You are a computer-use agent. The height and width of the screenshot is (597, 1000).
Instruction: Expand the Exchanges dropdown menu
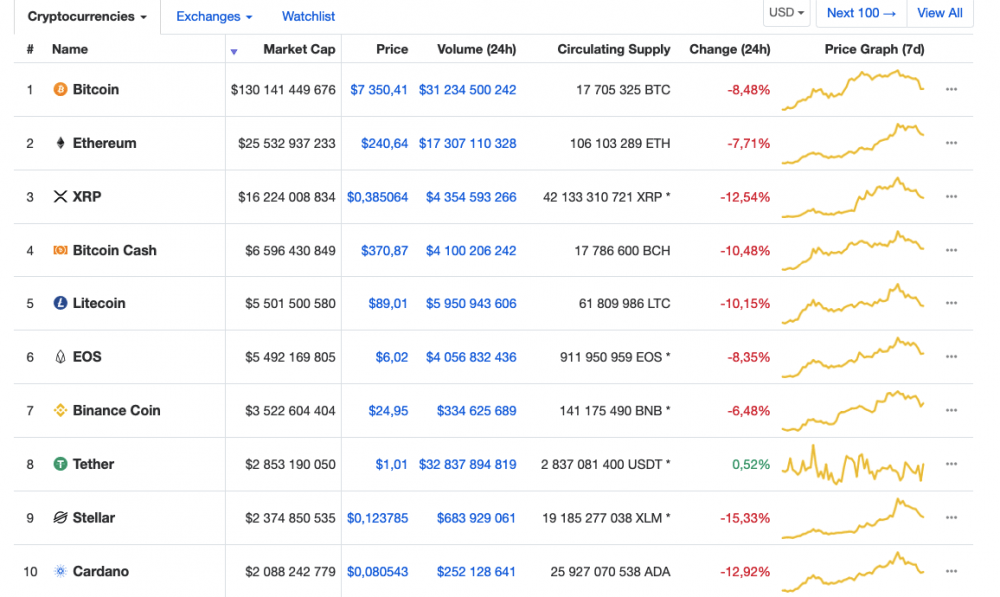point(214,17)
